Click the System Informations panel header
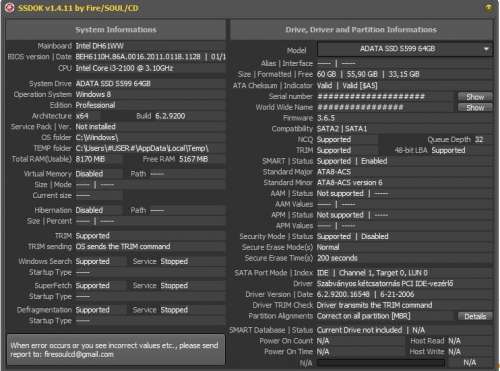The image size is (500, 371). point(116,30)
